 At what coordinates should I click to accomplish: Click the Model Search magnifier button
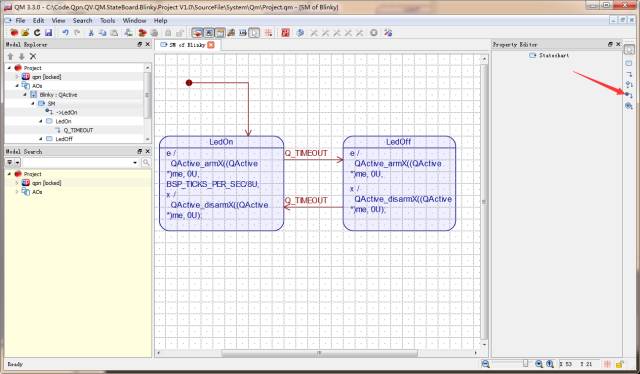146,163
